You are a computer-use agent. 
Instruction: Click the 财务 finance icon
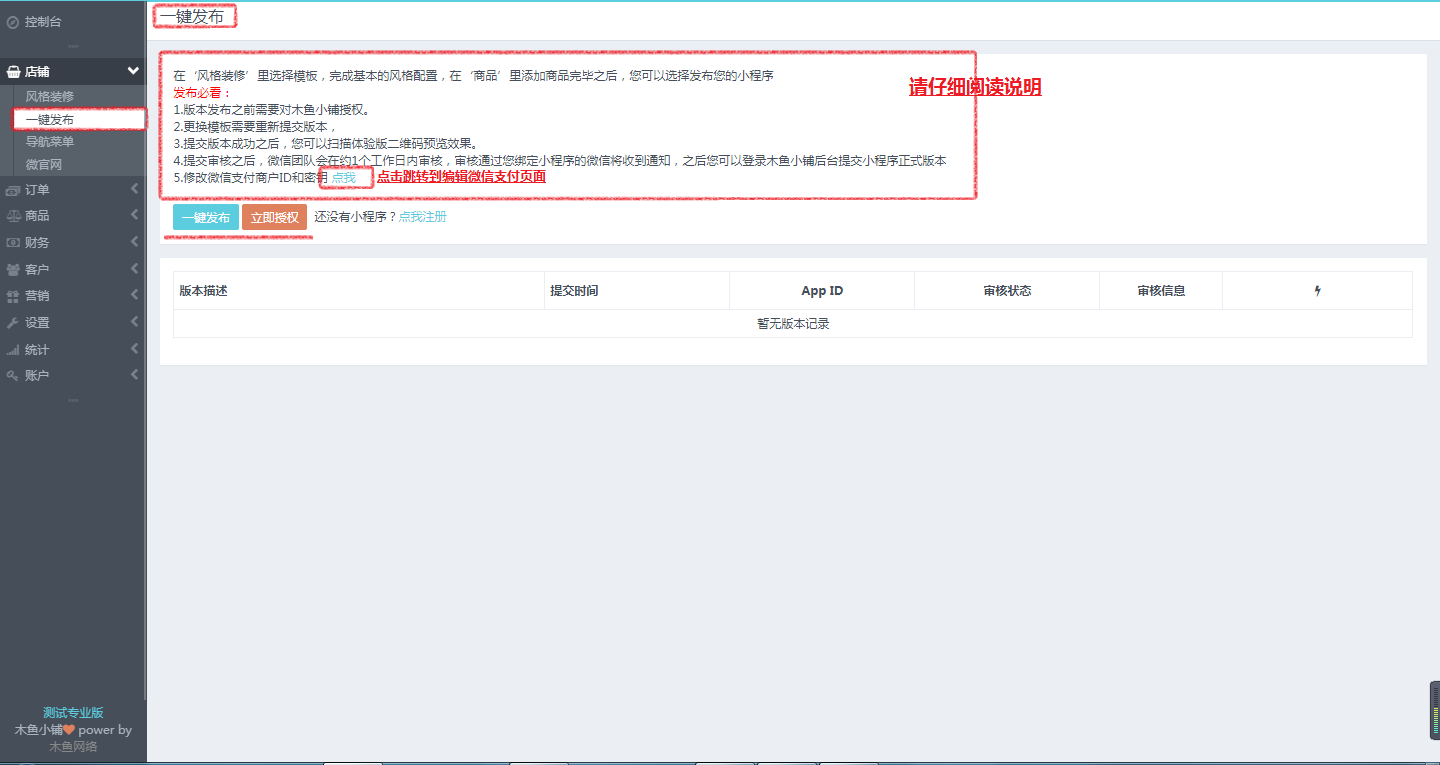tap(12, 241)
